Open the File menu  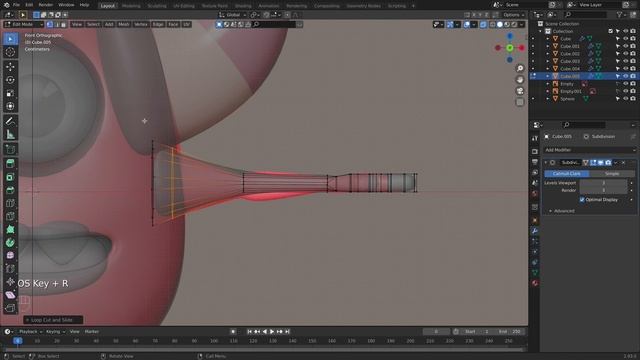pyautogui.click(x=16, y=5)
